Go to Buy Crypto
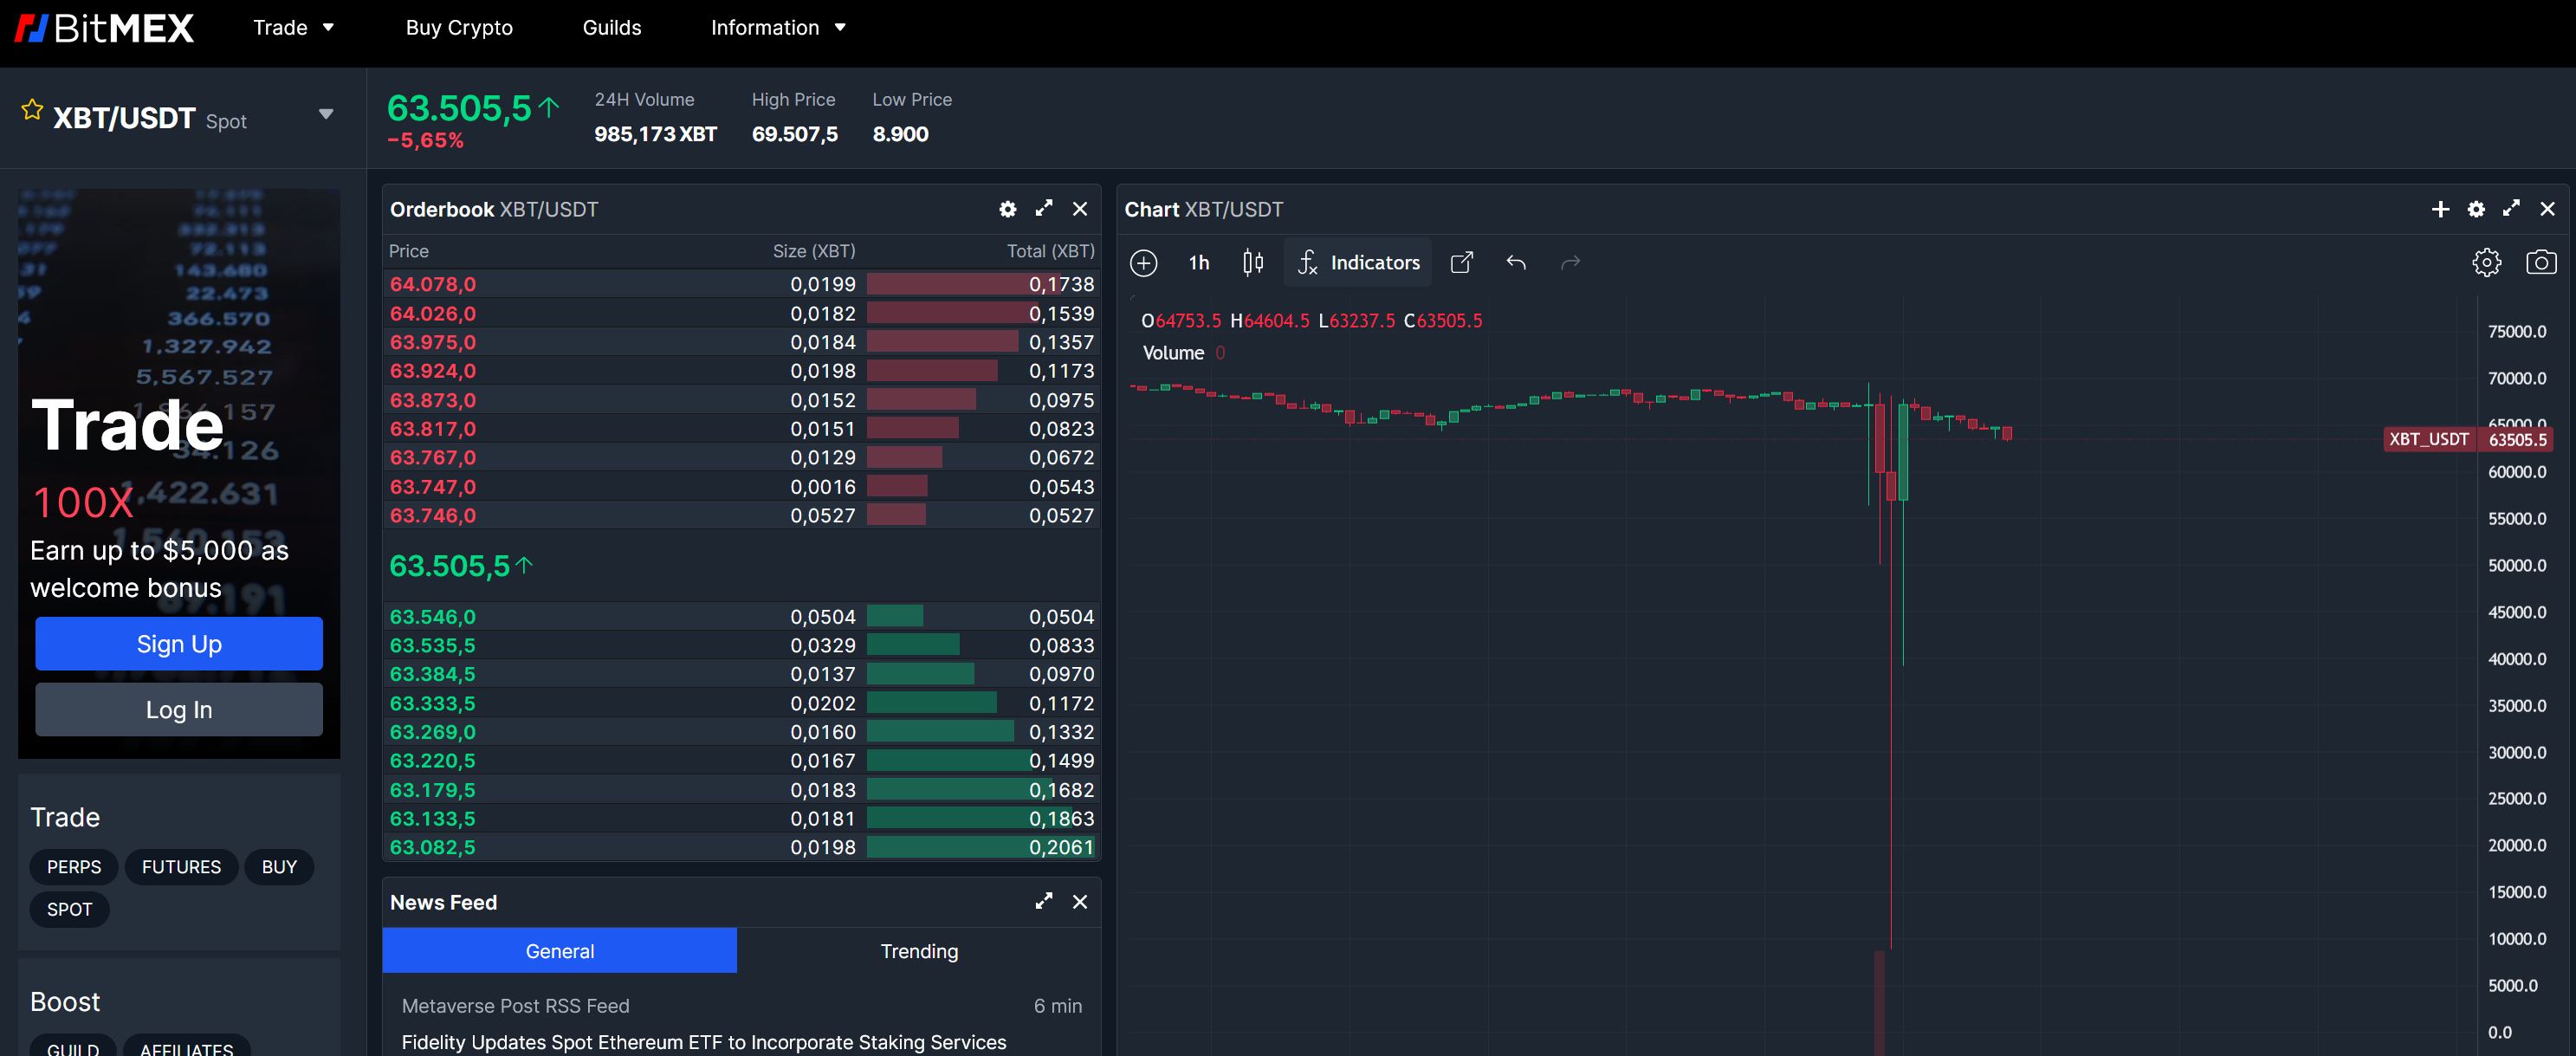The image size is (2576, 1056). click(x=459, y=28)
